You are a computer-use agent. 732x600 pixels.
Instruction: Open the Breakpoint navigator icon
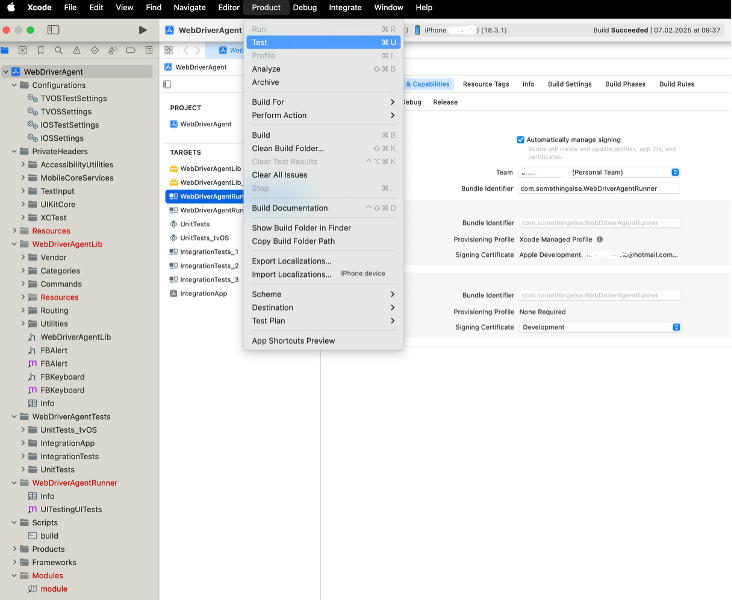[x=131, y=50]
